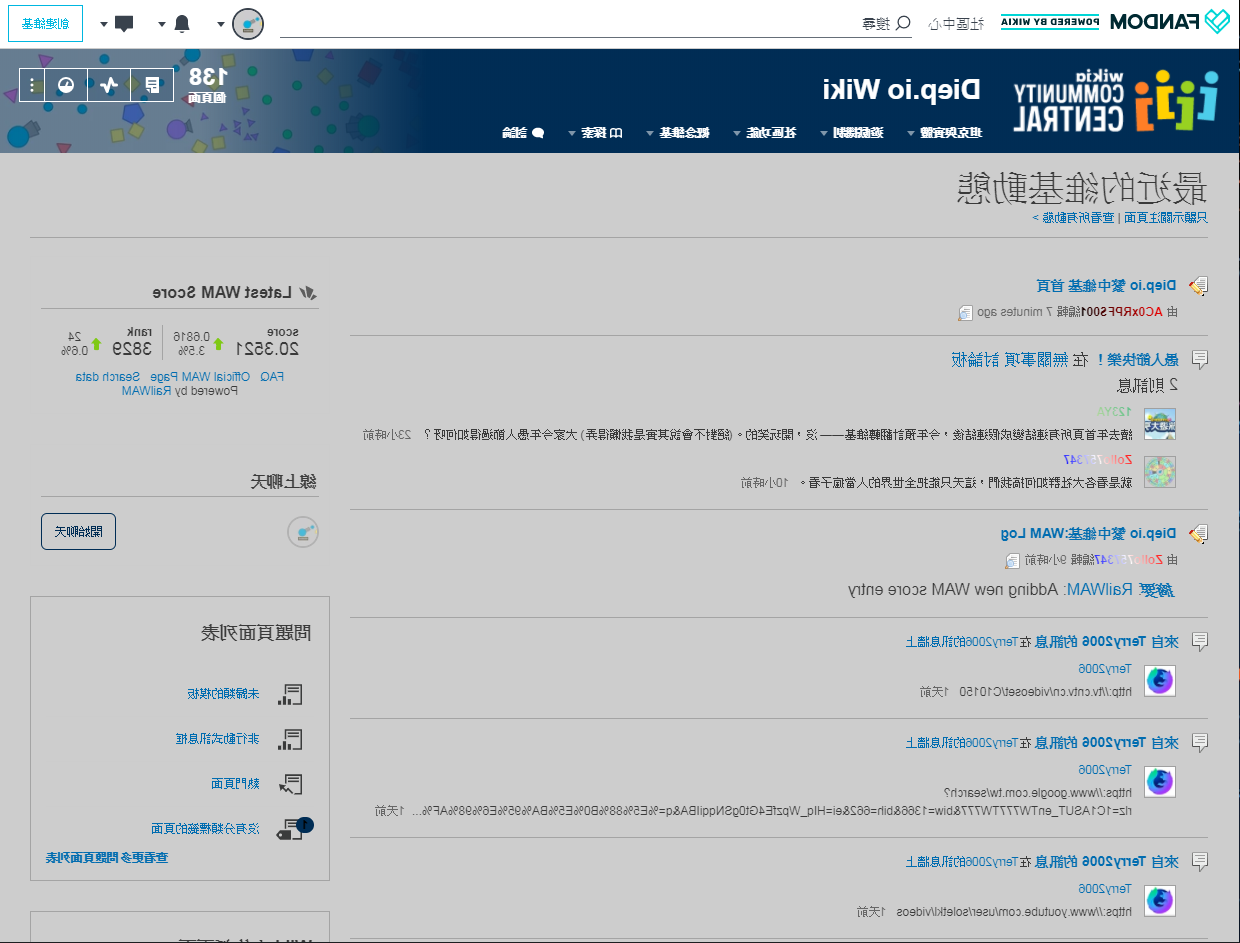Viewport: 1240px width, 943px height.
Task: Click the chat user avatar in 線上聊天
Action: point(303,532)
